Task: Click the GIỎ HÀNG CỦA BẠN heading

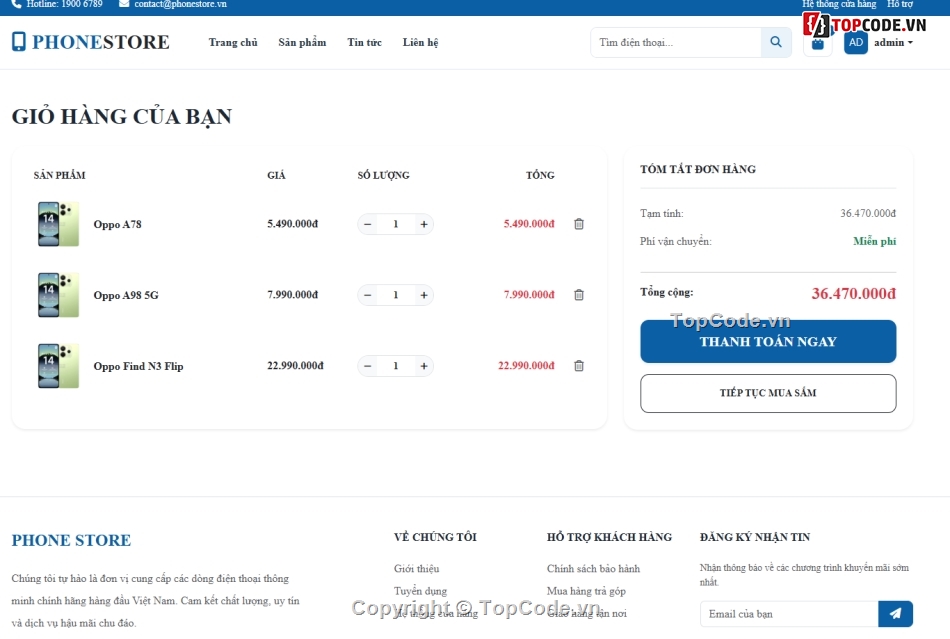Action: tap(122, 116)
